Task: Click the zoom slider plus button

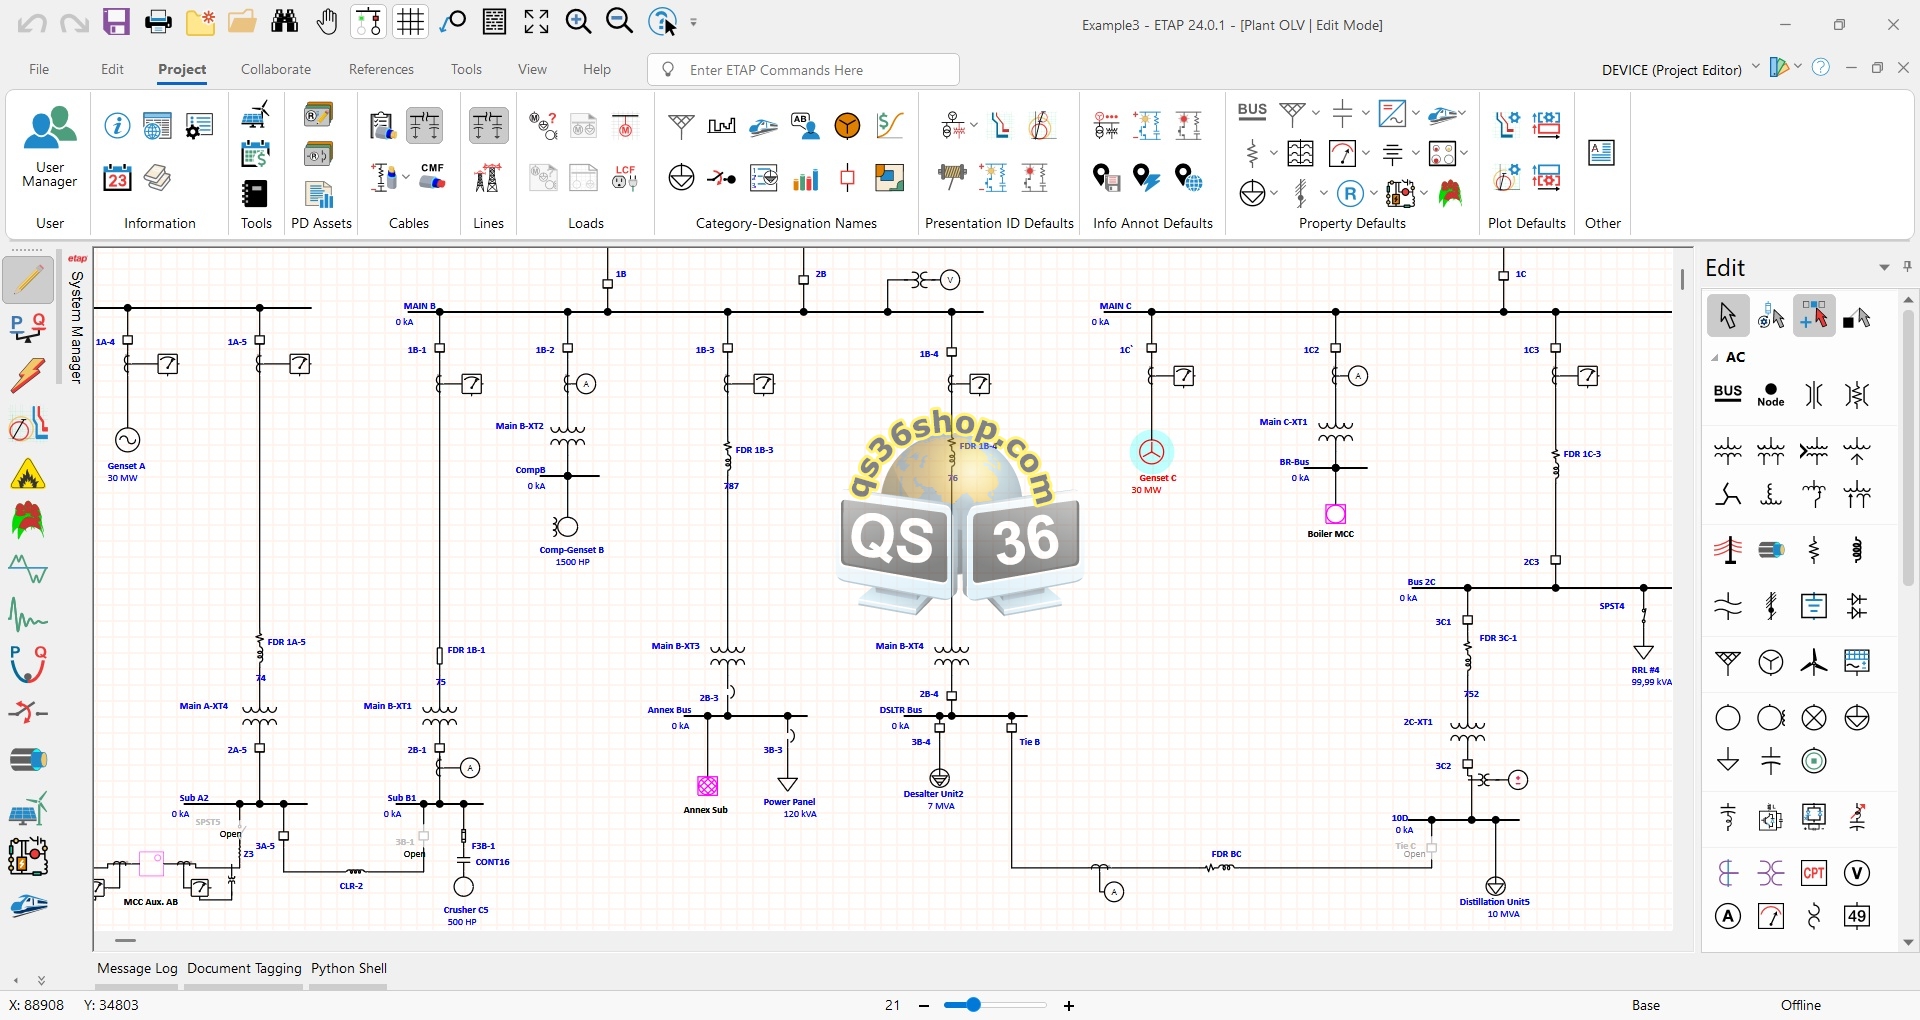Action: [x=1069, y=1006]
